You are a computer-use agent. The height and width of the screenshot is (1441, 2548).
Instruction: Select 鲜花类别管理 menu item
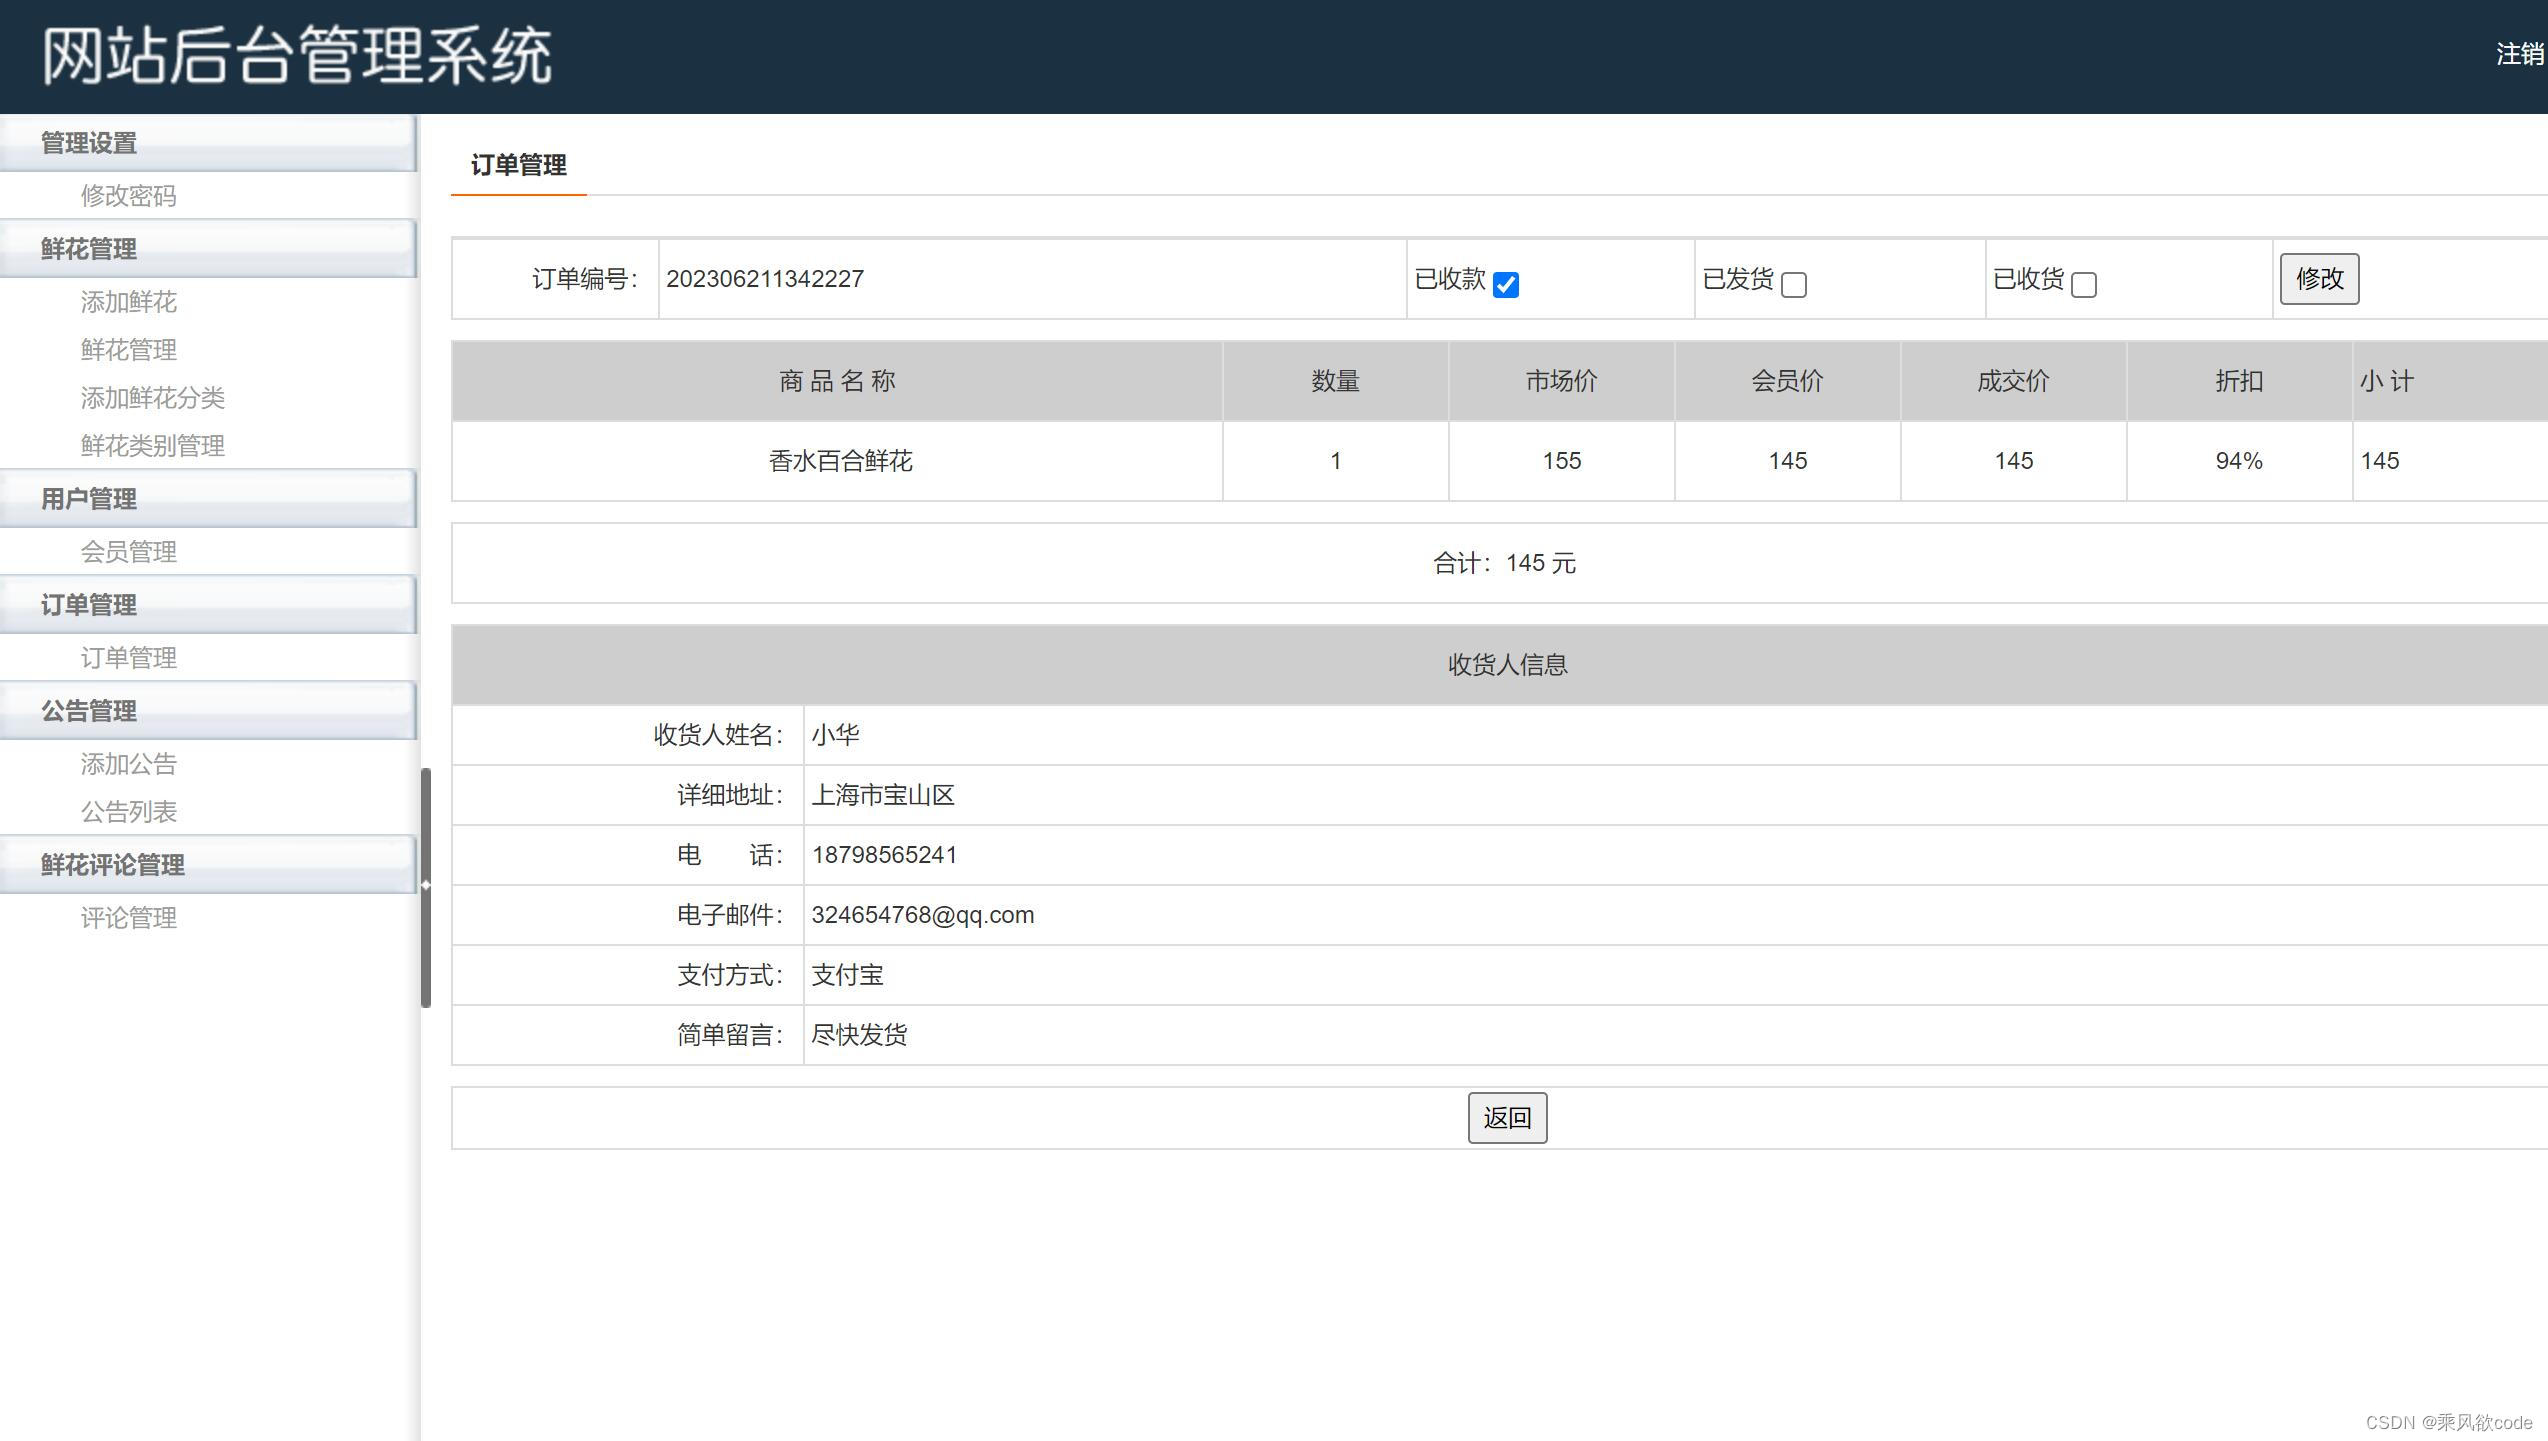pos(152,446)
